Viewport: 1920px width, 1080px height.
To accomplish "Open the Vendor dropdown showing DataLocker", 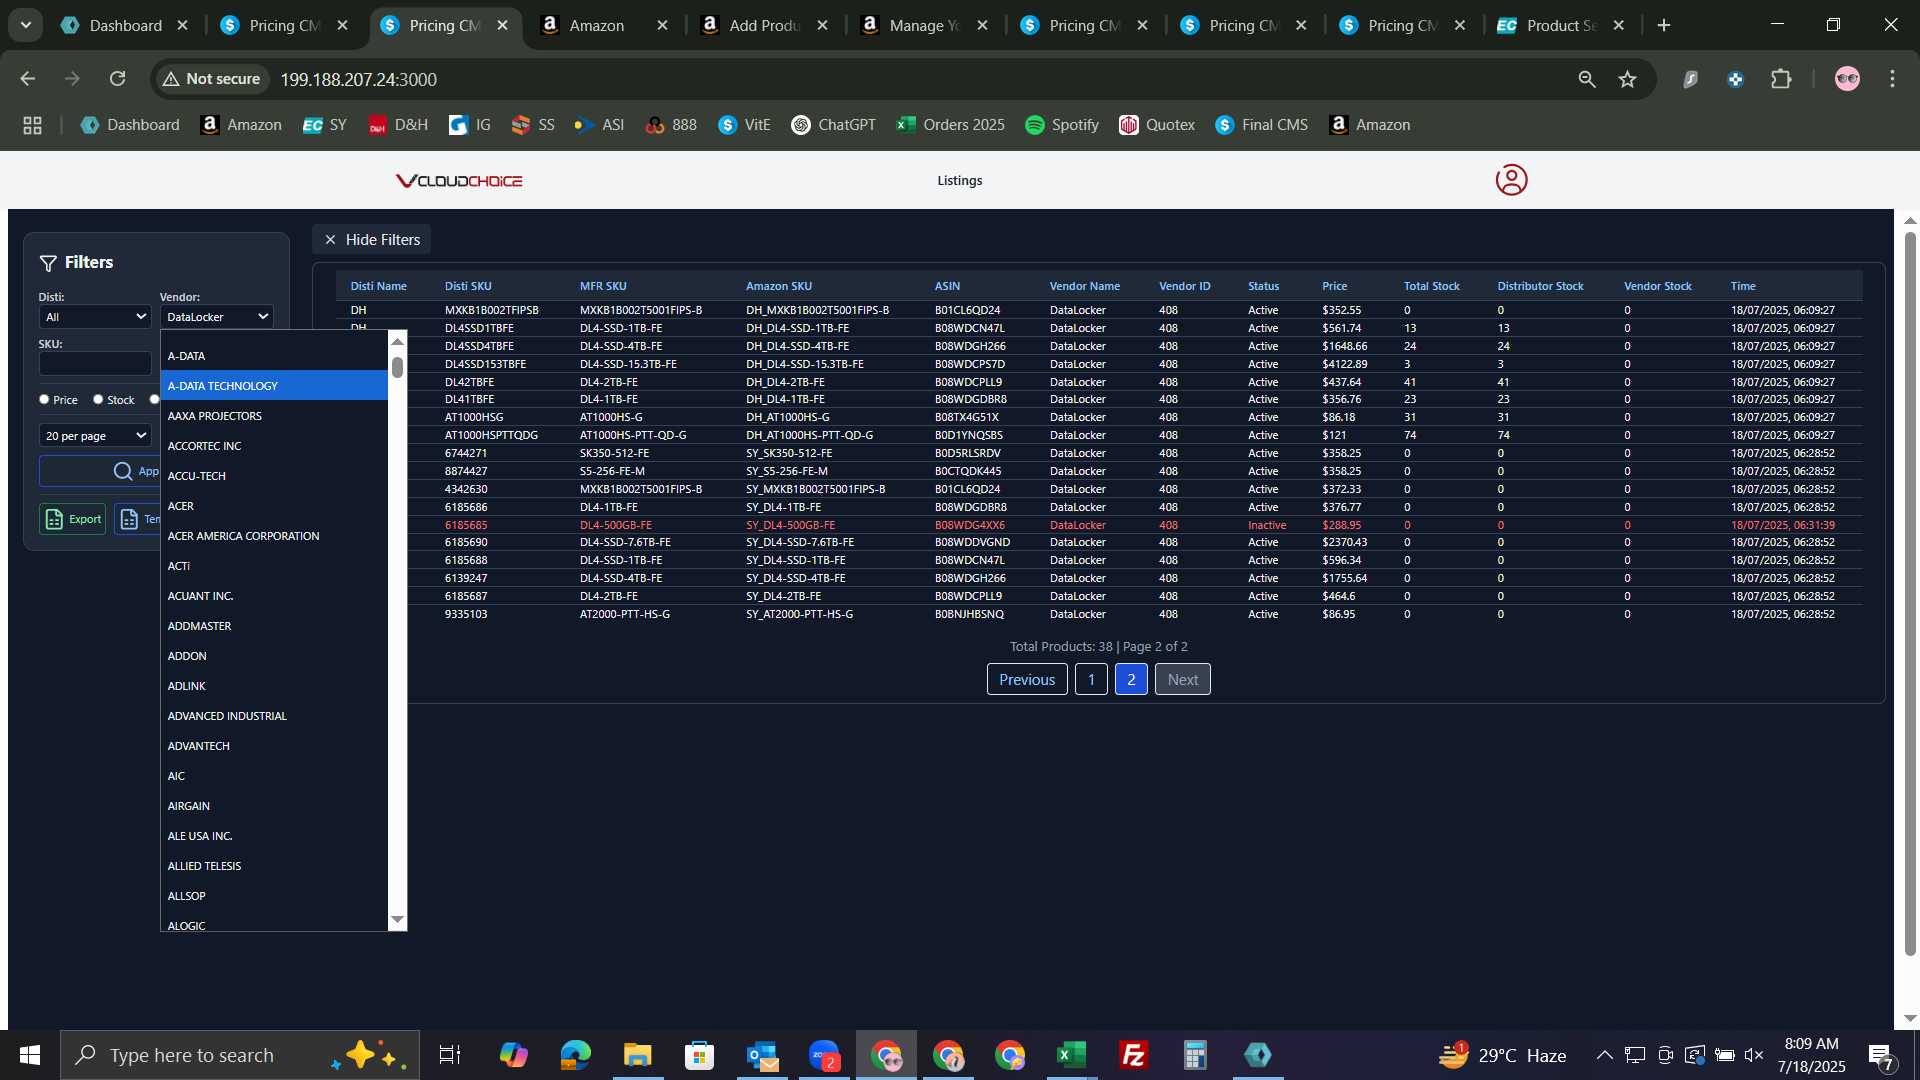I will coord(217,317).
